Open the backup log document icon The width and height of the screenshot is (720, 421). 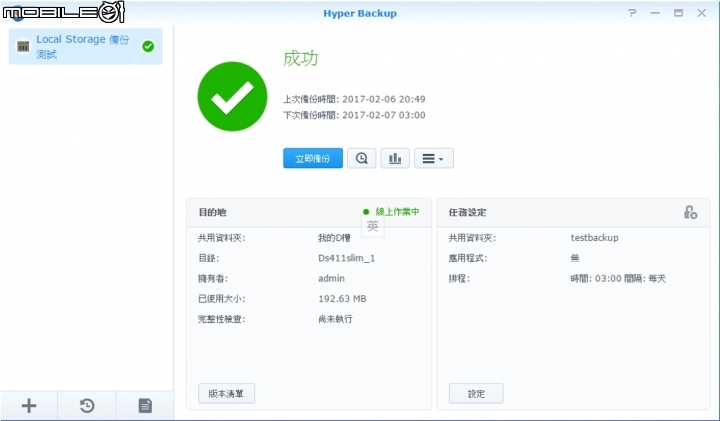pos(145,405)
